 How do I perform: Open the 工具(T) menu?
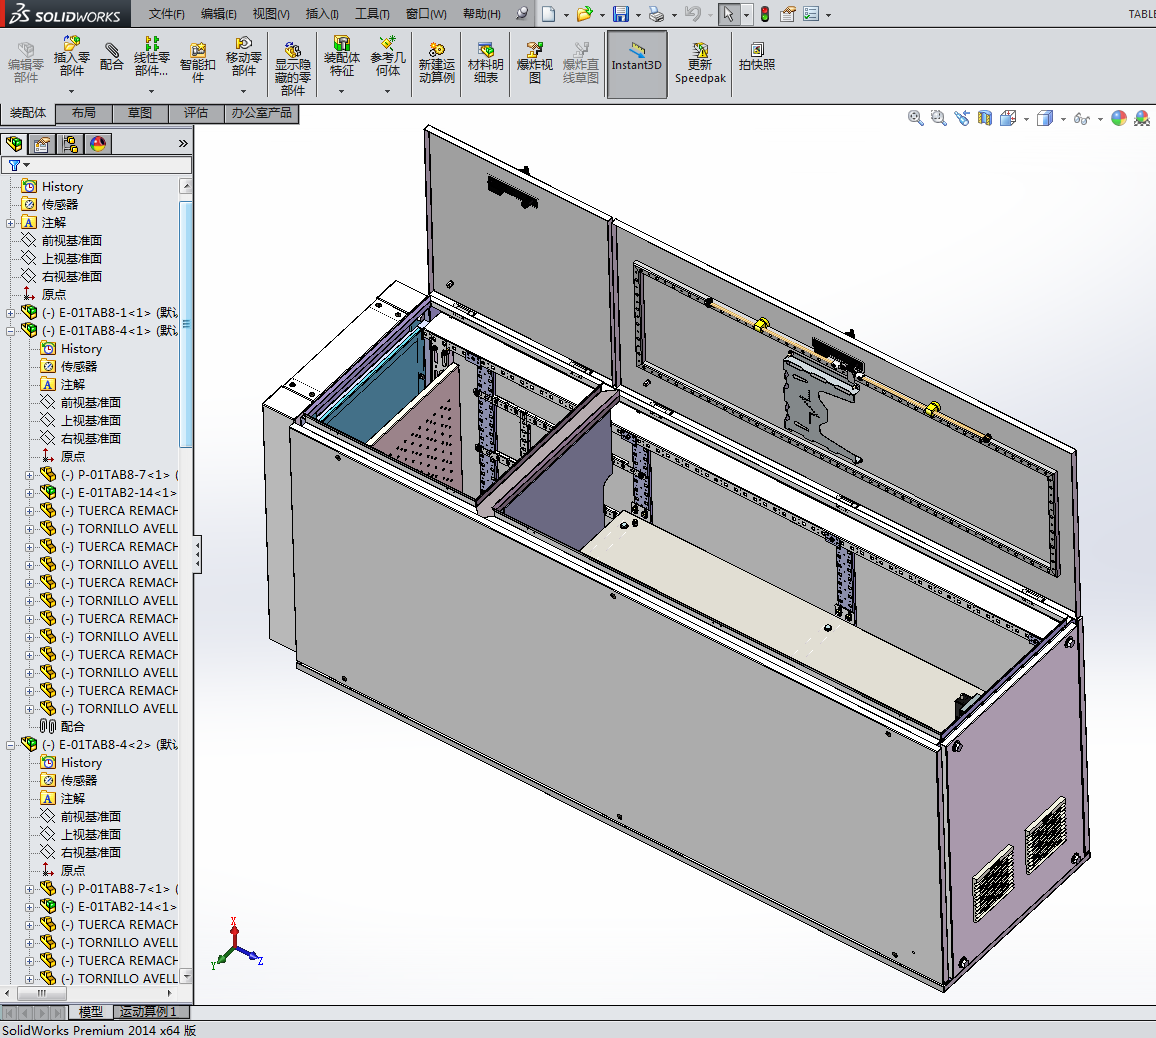372,14
